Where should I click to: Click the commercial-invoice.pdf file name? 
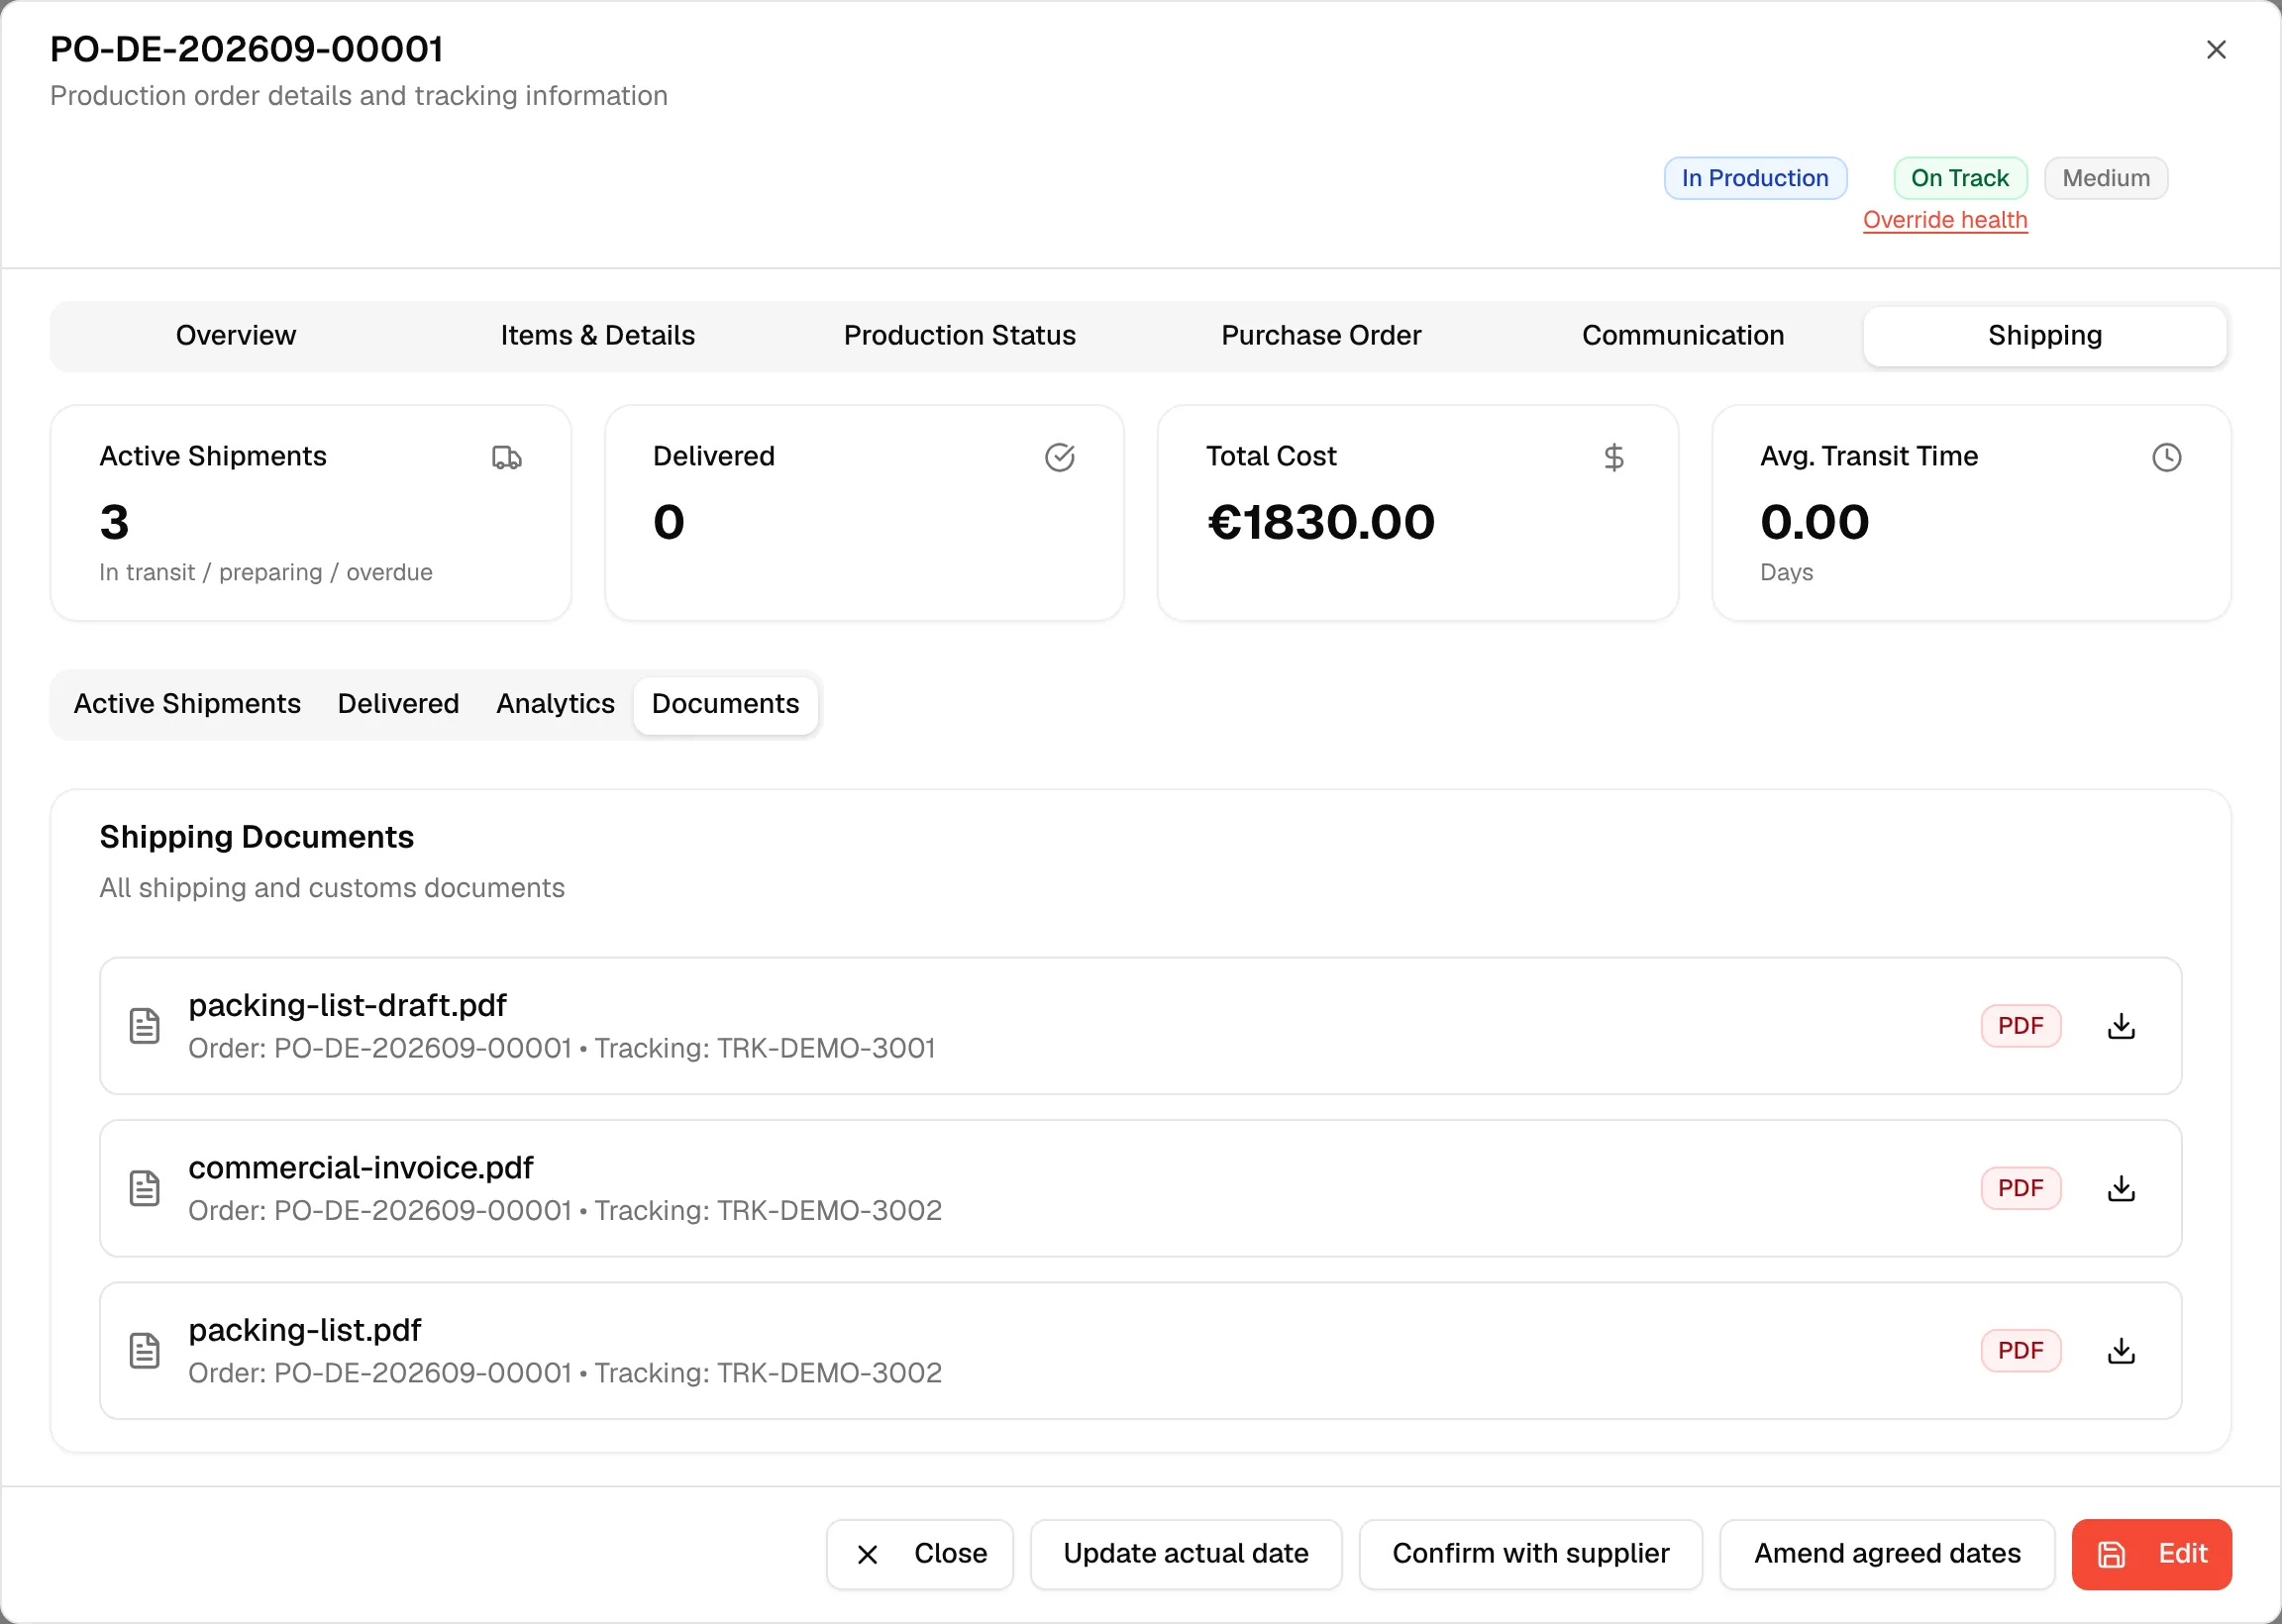tap(361, 1168)
